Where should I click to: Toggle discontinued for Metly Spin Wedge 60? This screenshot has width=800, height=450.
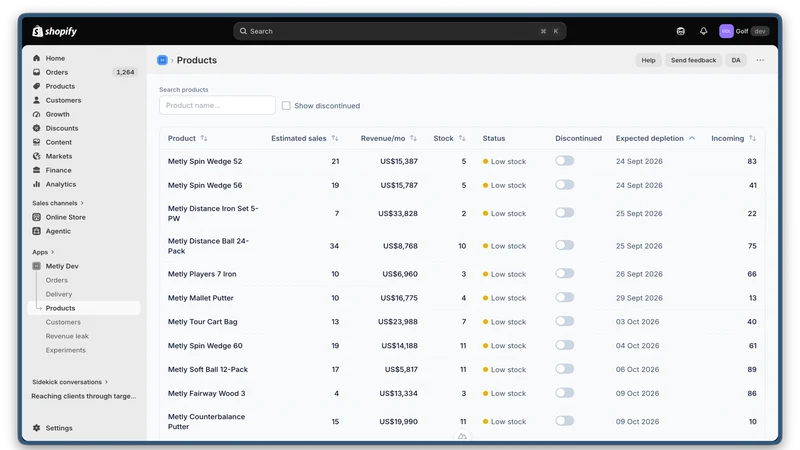pos(565,345)
